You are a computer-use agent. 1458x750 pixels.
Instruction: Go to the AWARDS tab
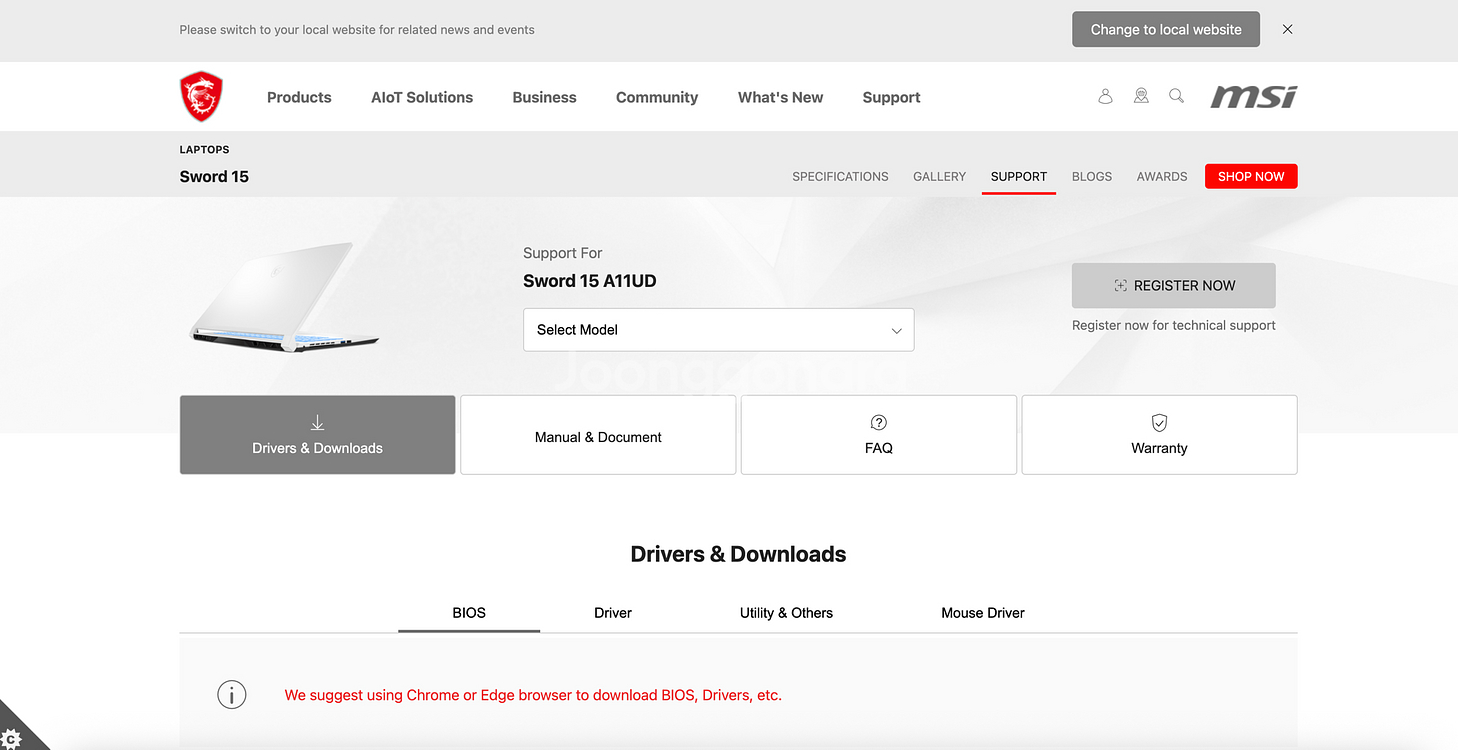1162,177
